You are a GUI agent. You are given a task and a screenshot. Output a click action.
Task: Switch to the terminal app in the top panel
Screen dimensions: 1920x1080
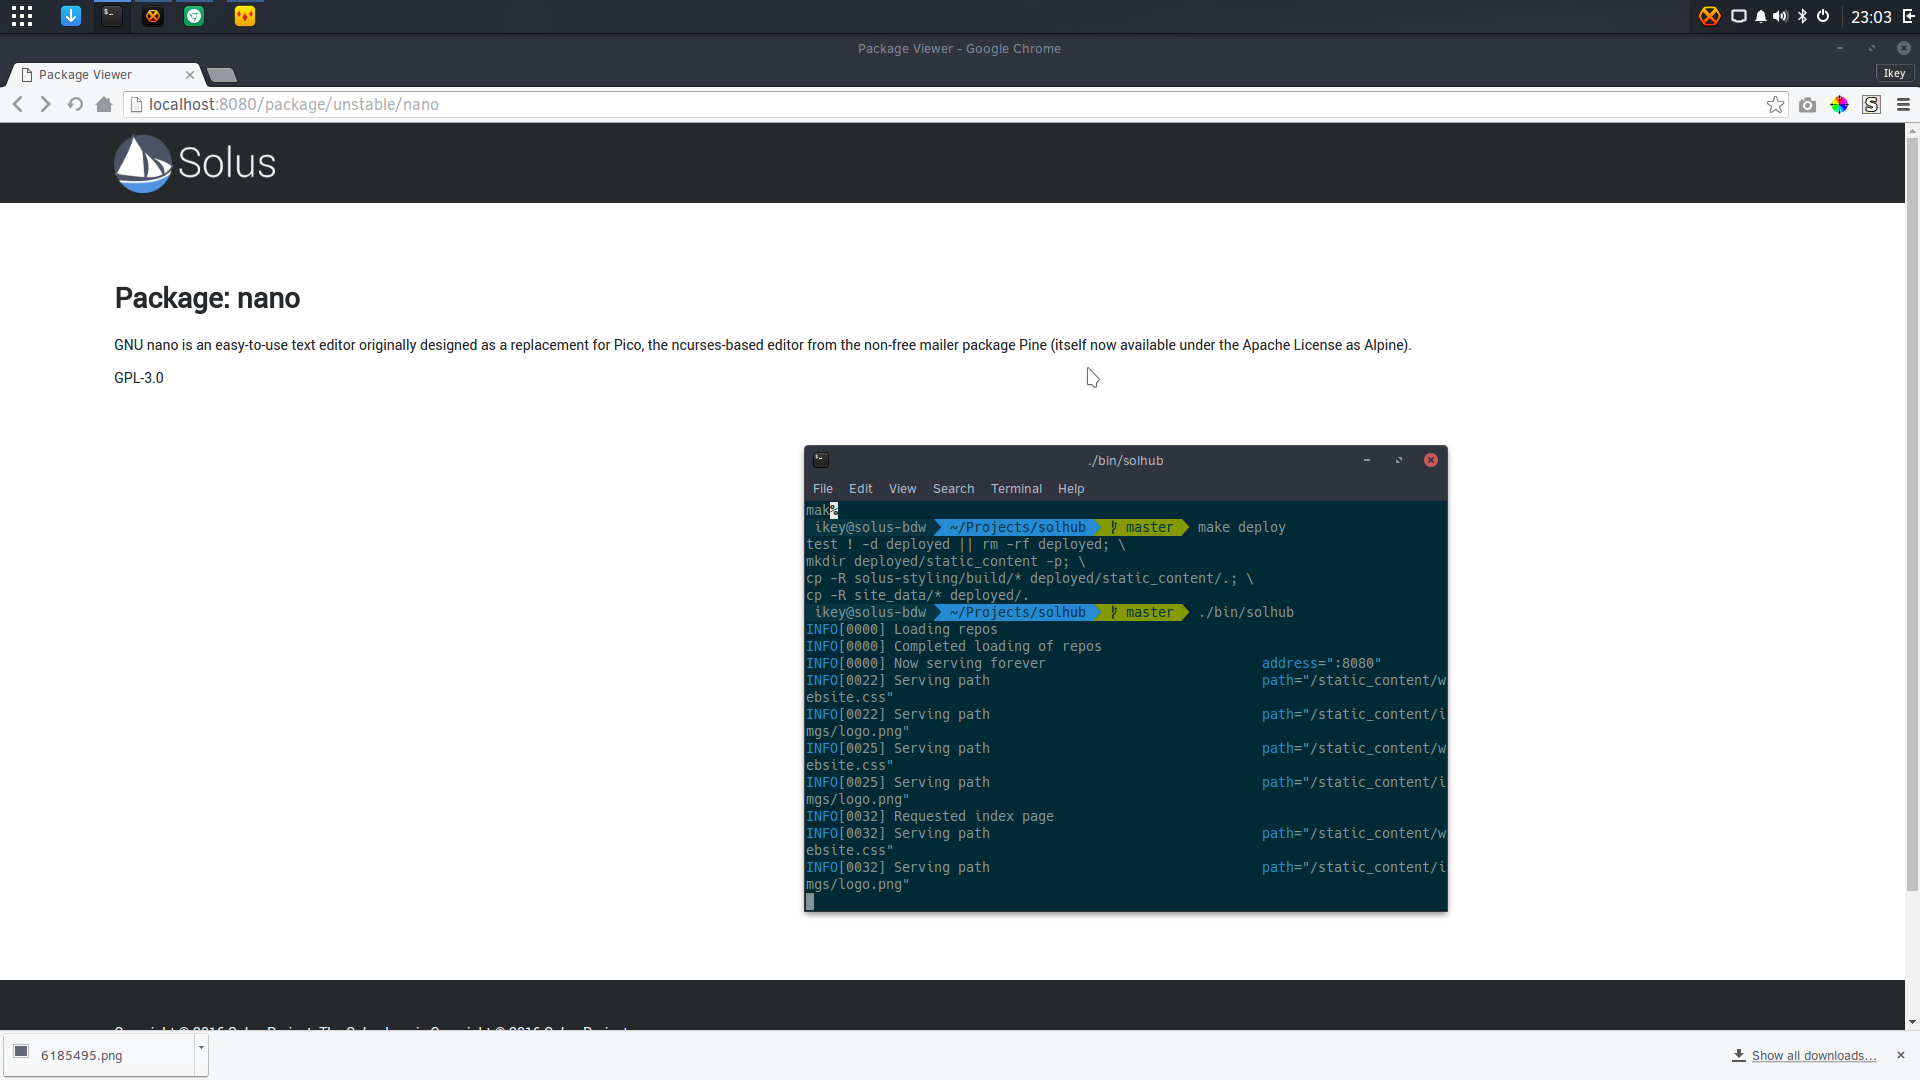[112, 16]
